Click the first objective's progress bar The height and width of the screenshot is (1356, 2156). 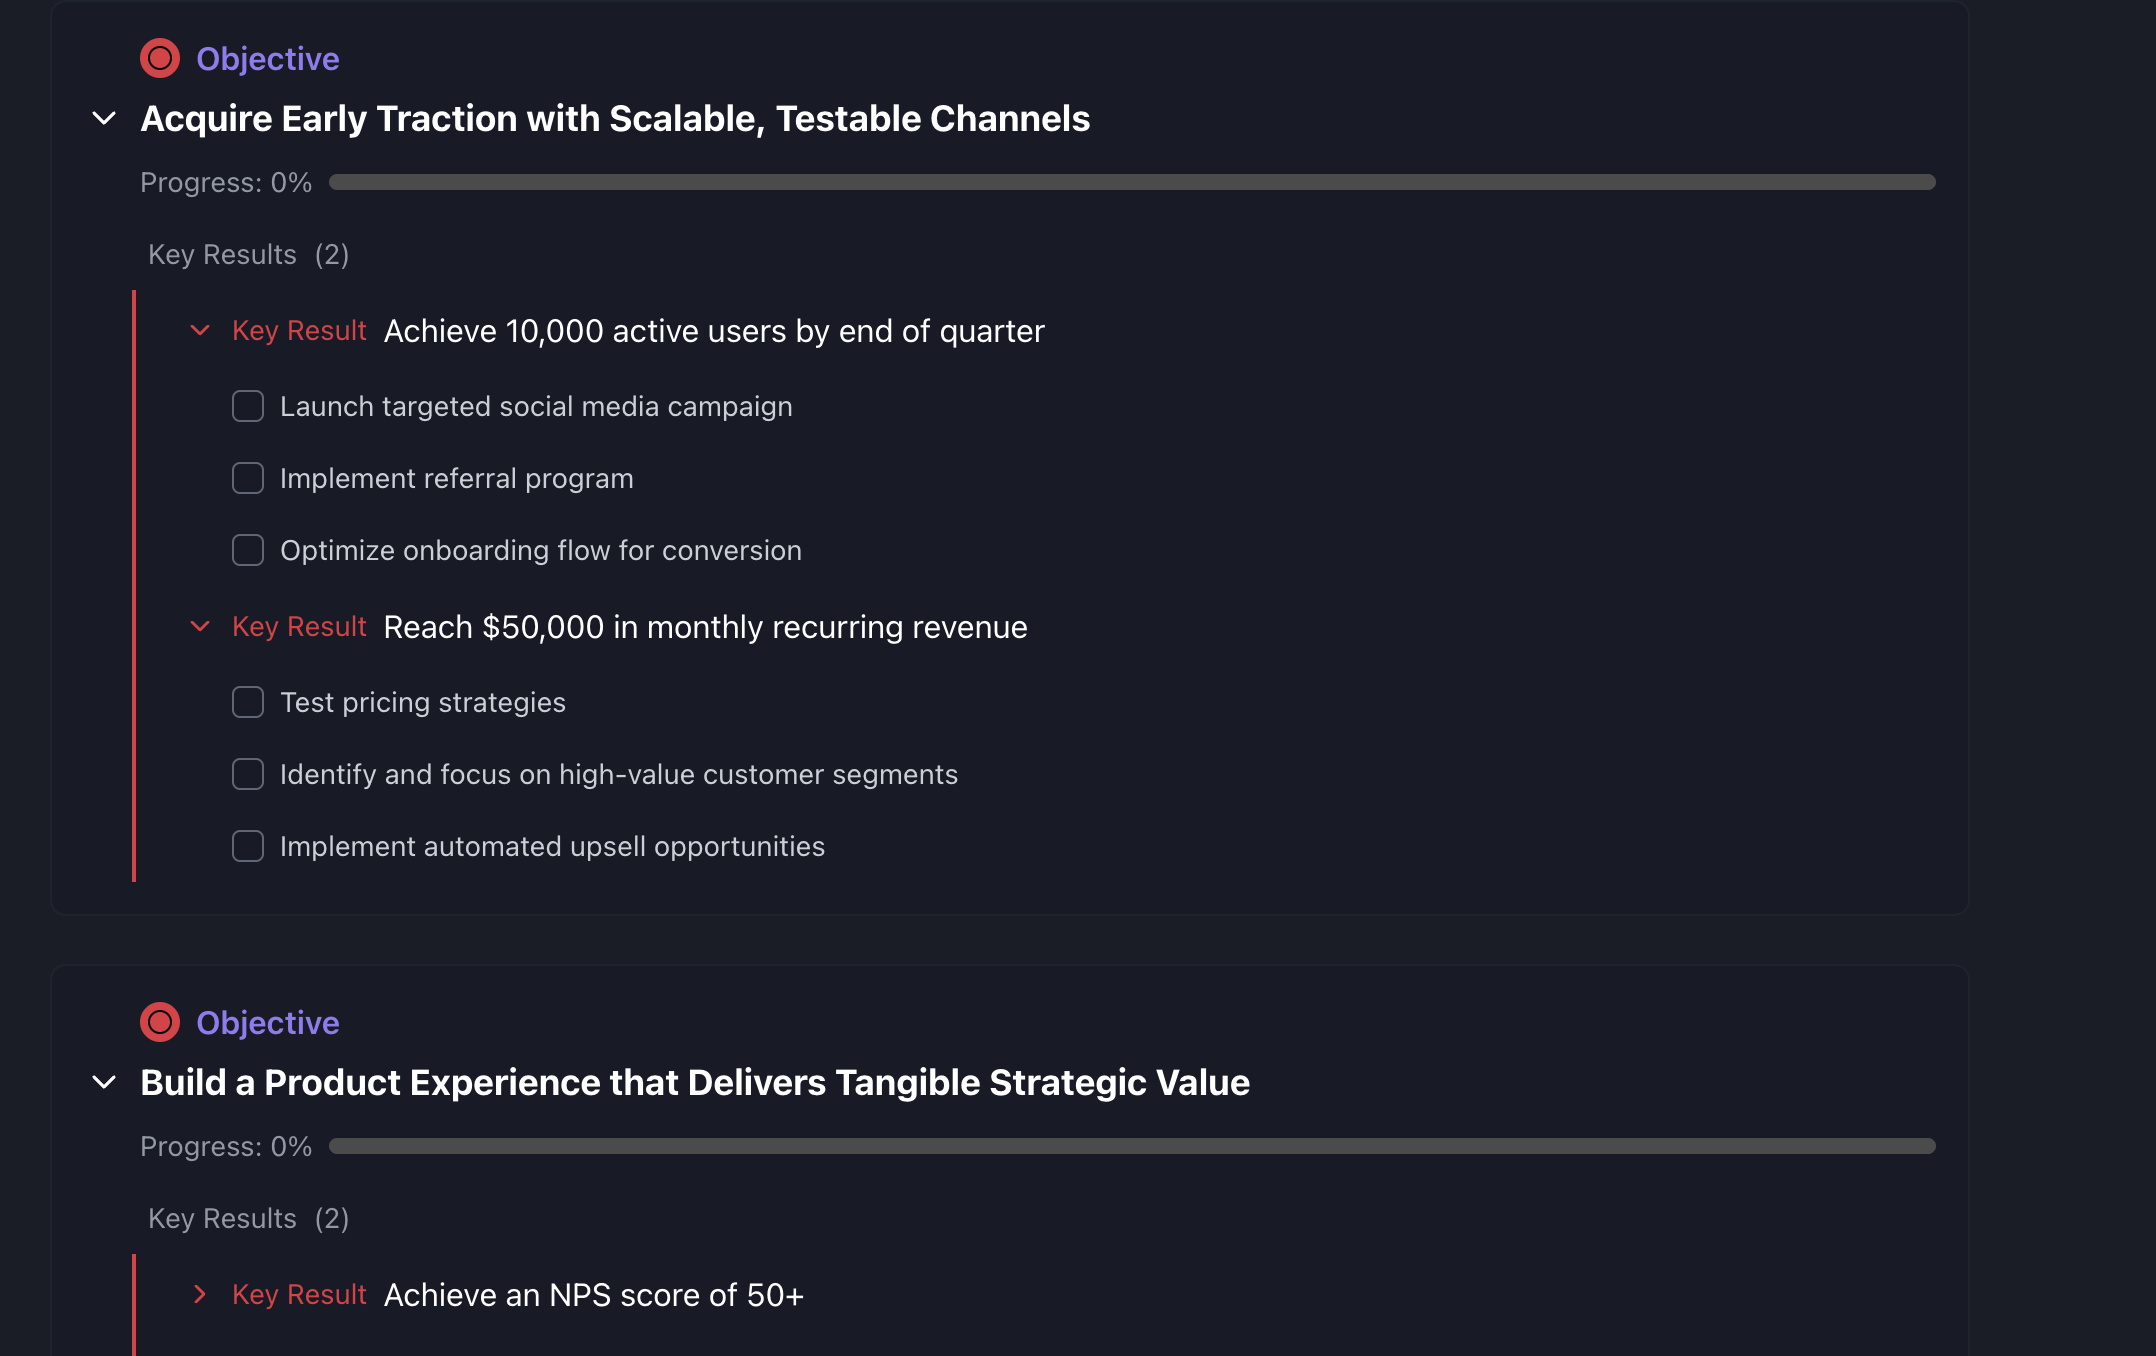point(1132,182)
